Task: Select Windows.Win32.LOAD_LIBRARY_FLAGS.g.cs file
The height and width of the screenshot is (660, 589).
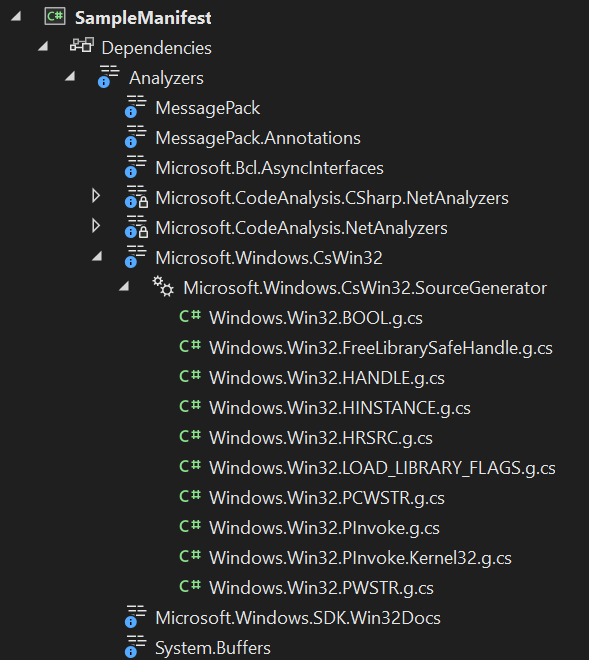Action: pos(382,468)
